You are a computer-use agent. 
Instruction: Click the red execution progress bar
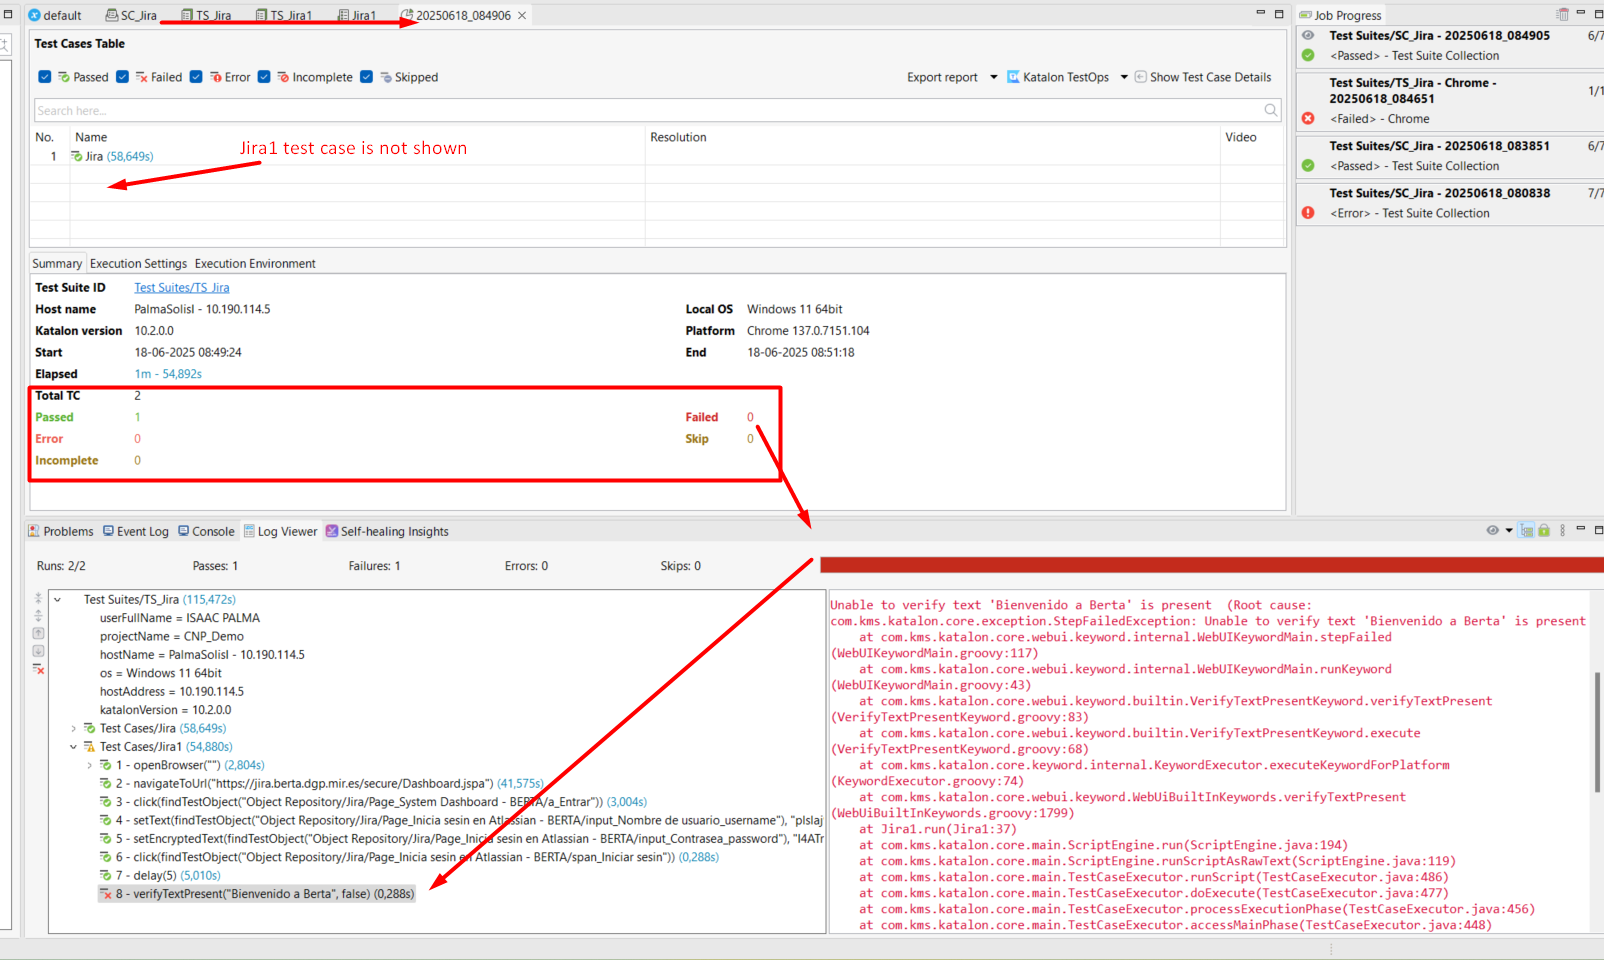[x=1212, y=565]
